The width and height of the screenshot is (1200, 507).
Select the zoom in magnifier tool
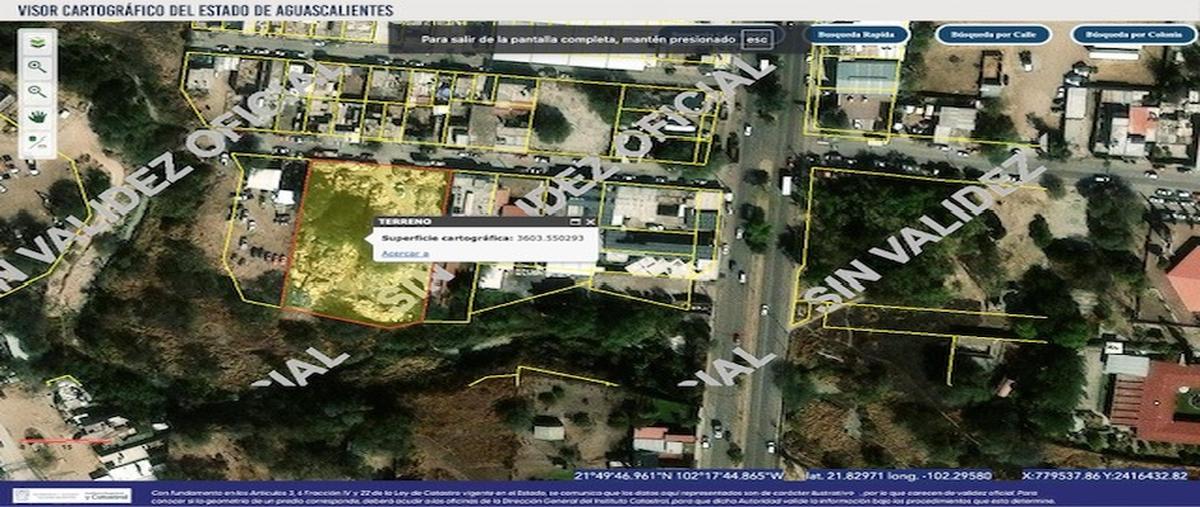(38, 67)
